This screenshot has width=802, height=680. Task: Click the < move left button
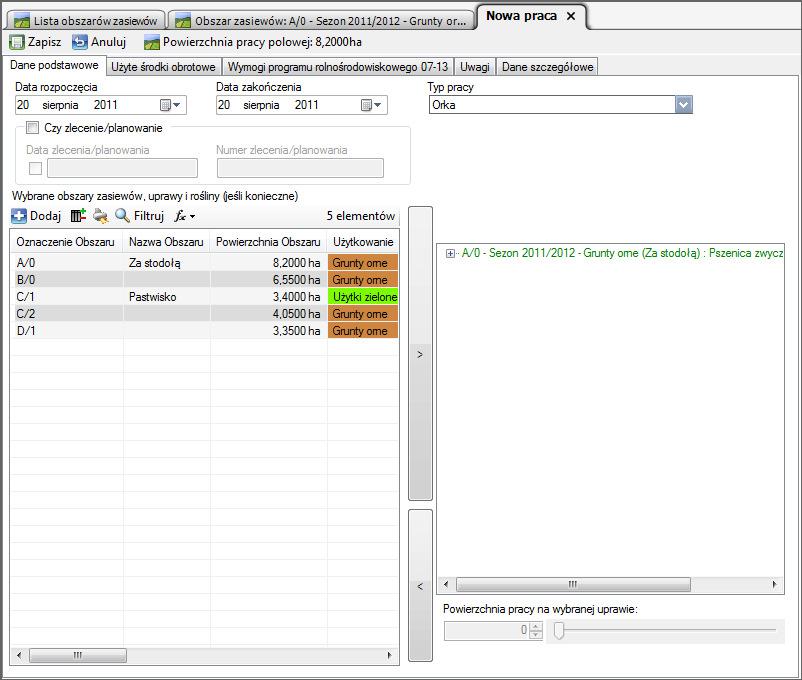pos(420,586)
